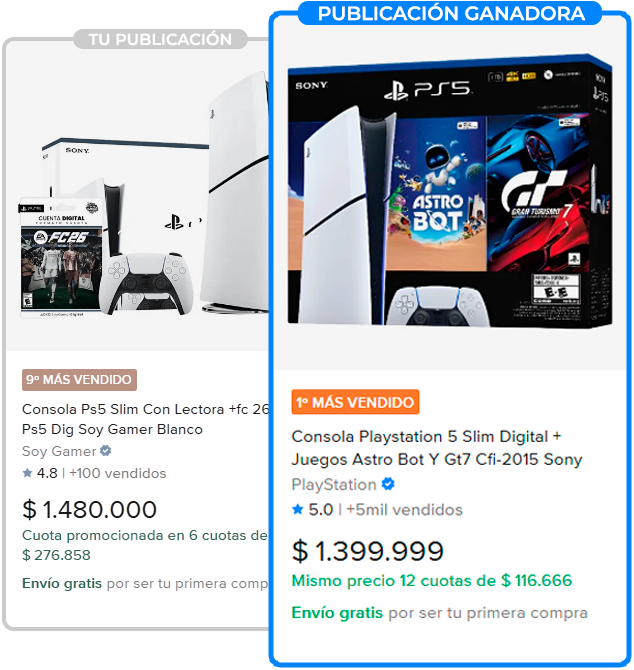
Task: Click the star icon beside 4.8 rating
Action: coord(27,473)
